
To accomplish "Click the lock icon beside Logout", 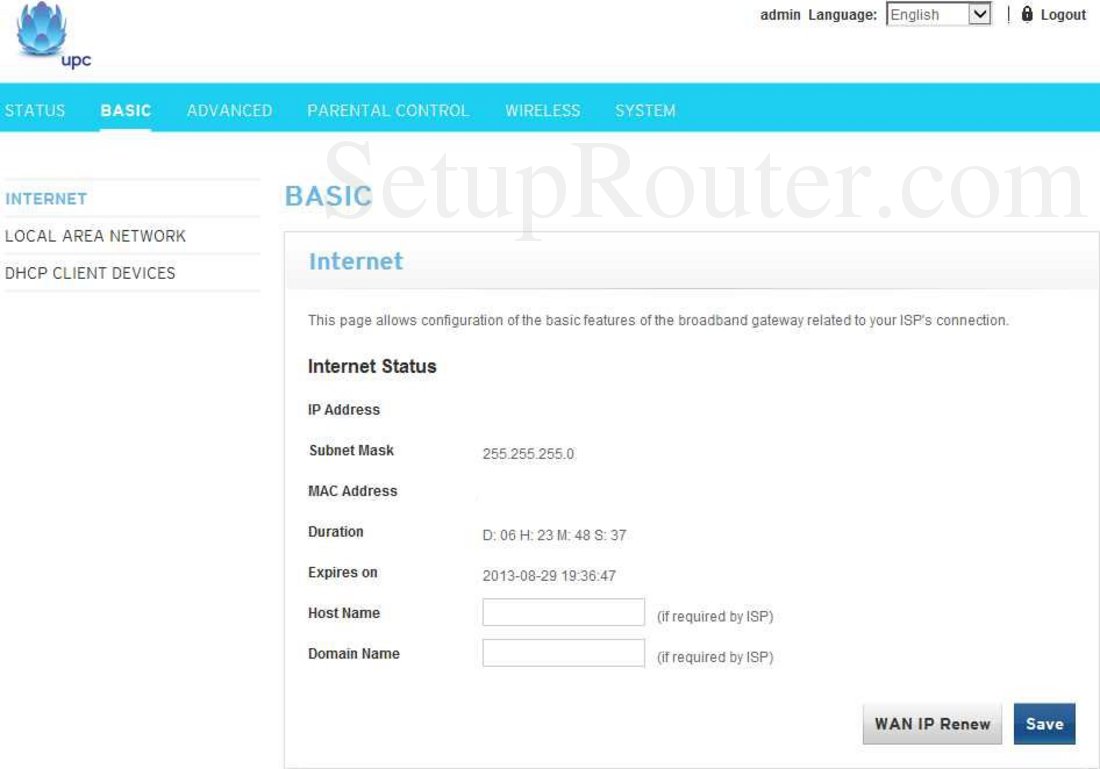I will (x=1027, y=15).
